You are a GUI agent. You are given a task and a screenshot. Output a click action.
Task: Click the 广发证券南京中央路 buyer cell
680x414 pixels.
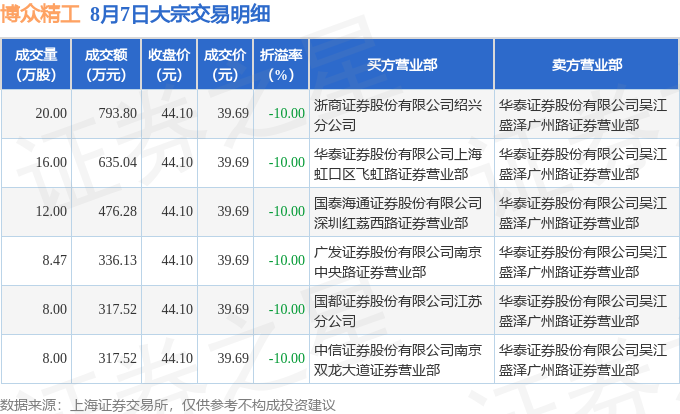pos(402,261)
